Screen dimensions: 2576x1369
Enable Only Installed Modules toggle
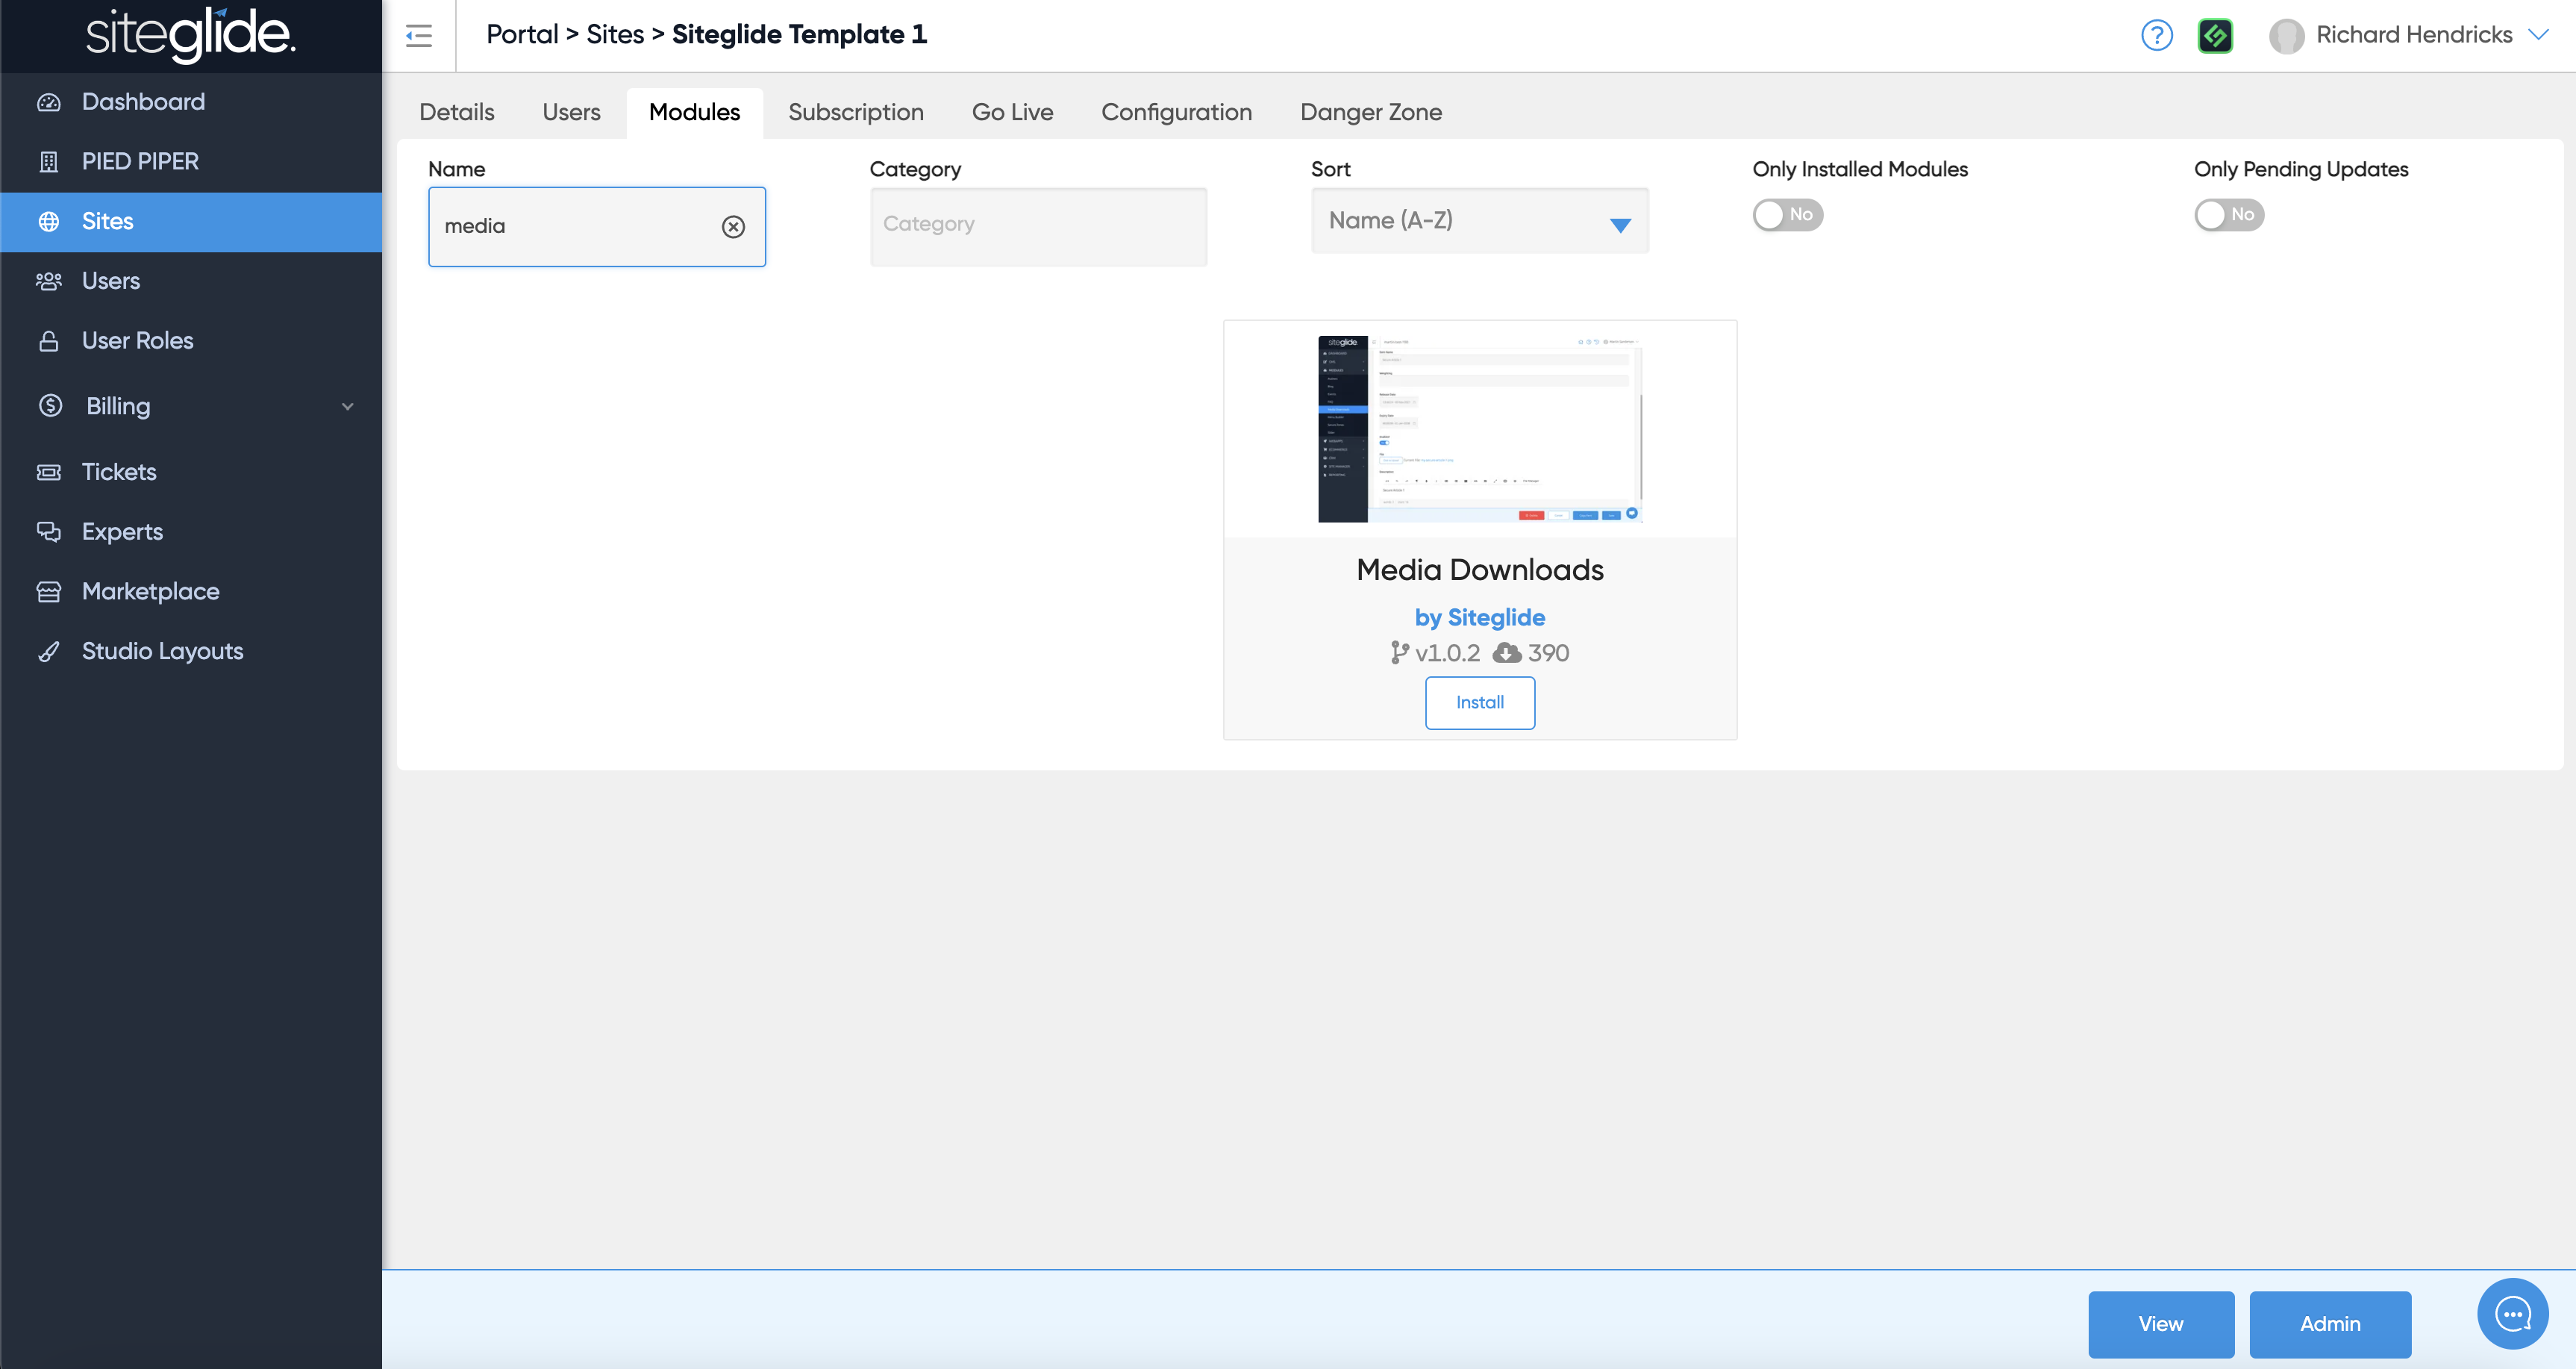pos(1787,215)
